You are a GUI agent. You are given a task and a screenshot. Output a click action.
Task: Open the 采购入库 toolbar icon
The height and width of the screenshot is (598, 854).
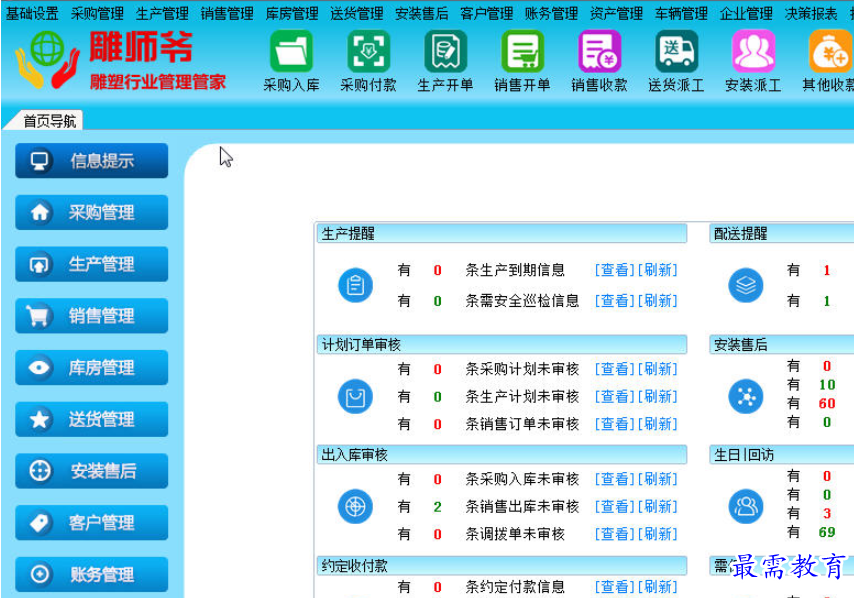[291, 52]
